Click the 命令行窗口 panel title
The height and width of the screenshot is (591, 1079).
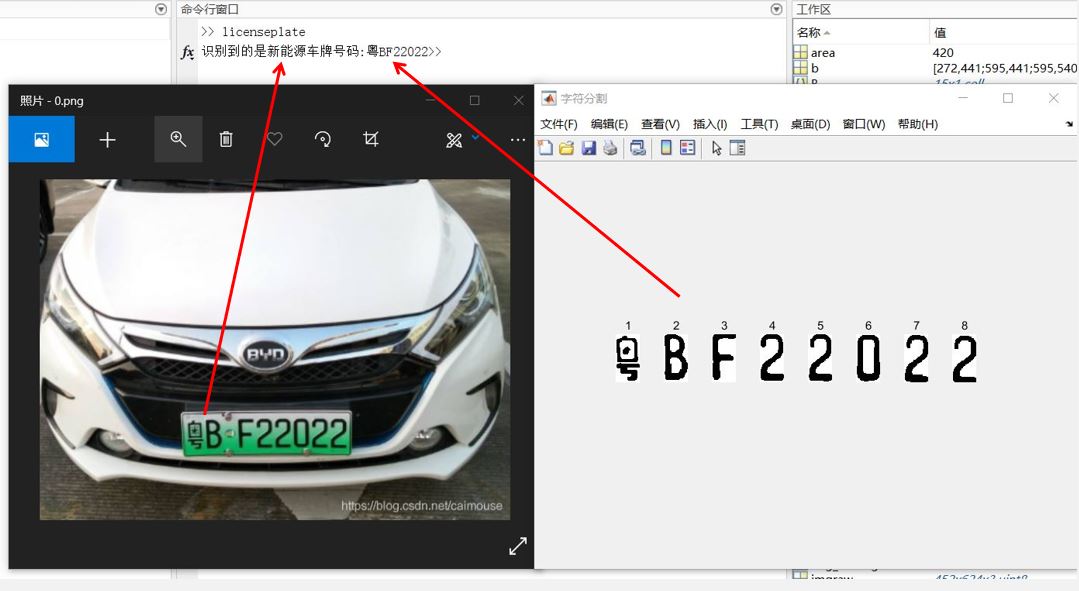[x=210, y=9]
